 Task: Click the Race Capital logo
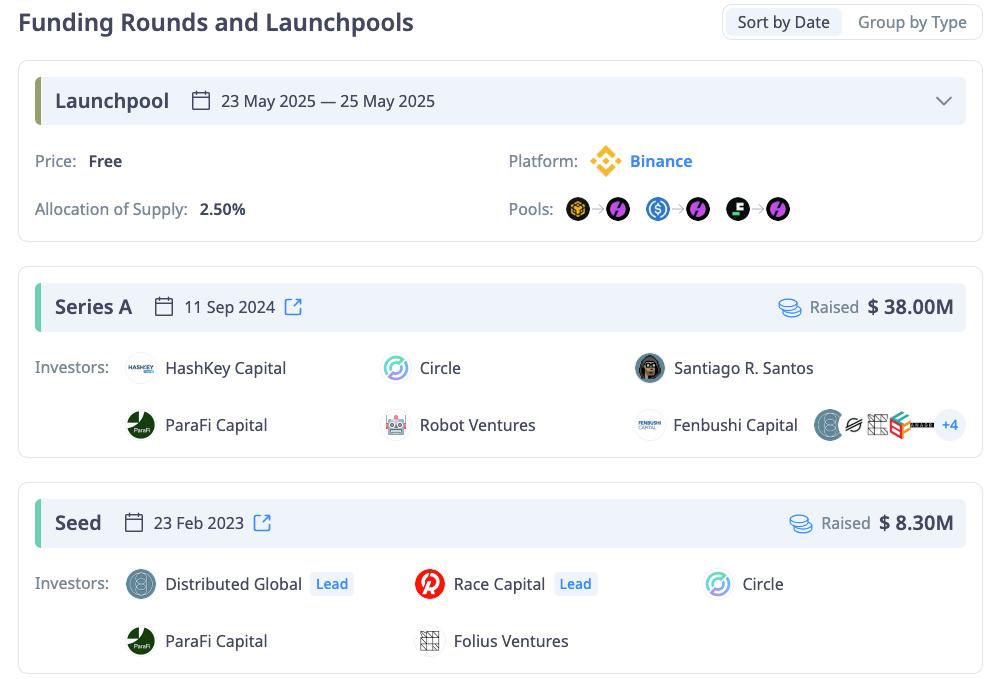(430, 584)
